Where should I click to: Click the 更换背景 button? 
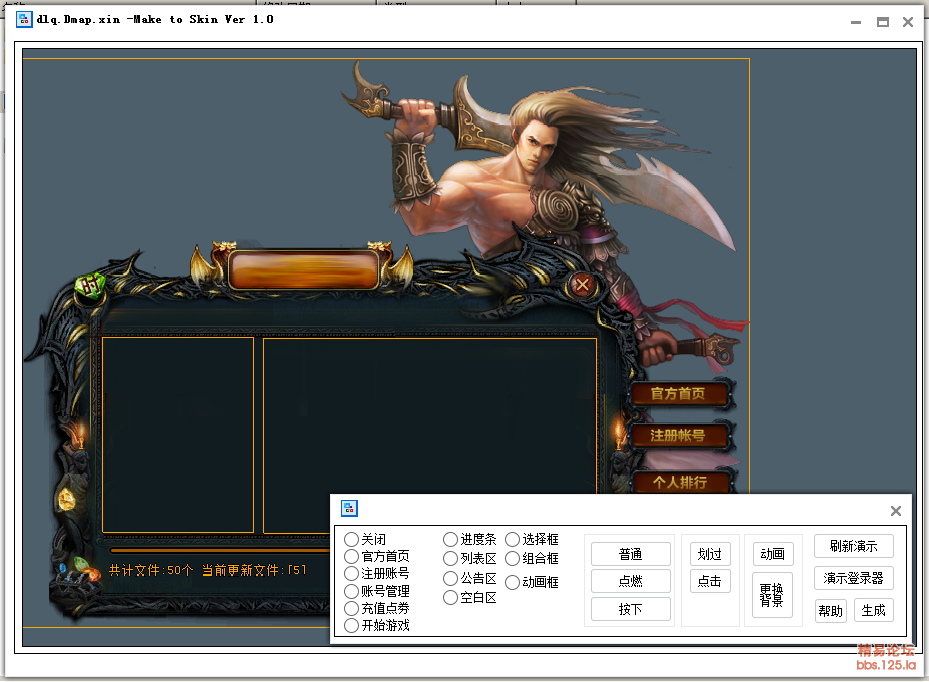coord(771,595)
